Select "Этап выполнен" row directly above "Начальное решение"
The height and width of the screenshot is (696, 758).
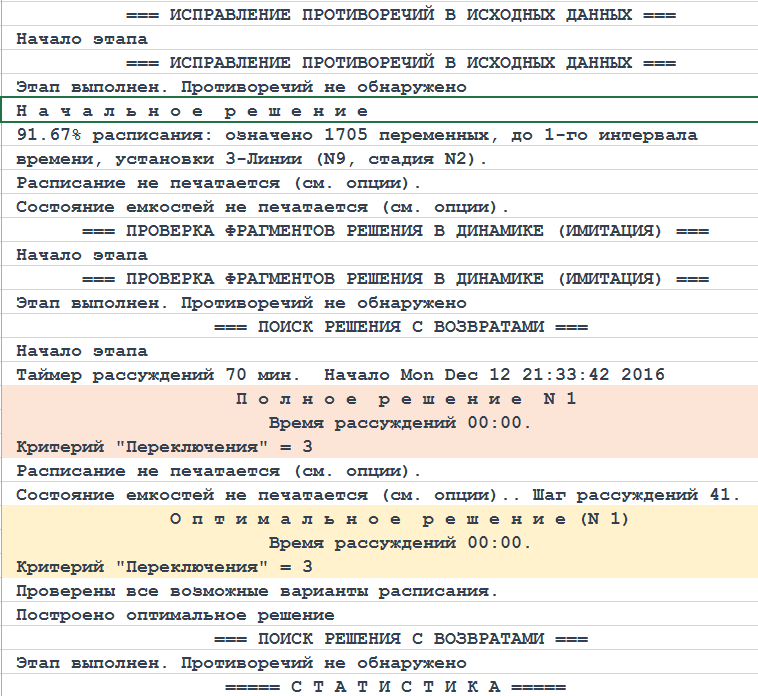tap(241, 87)
